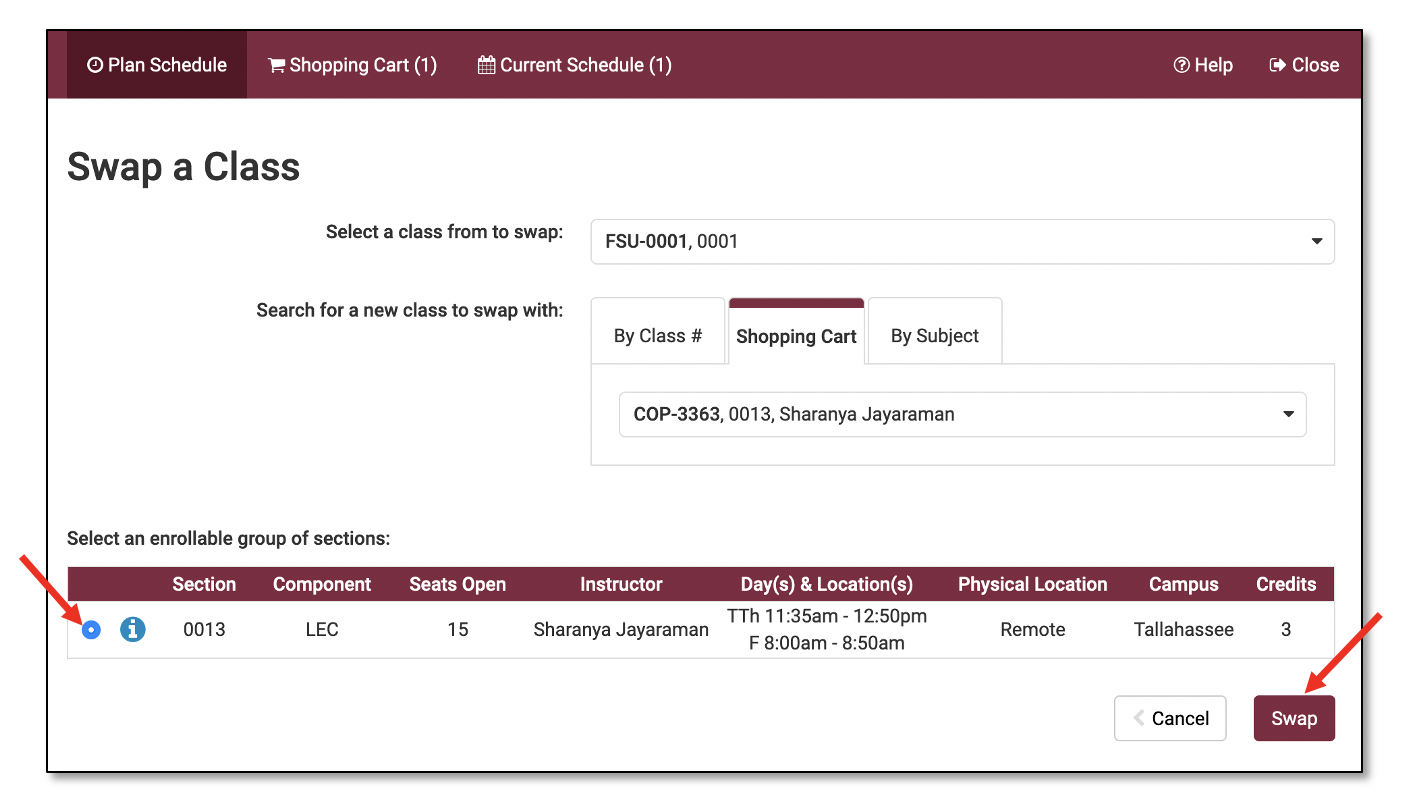Click the cart icon in the top navigation
Viewport: 1412px width, 812px height.
[277, 65]
